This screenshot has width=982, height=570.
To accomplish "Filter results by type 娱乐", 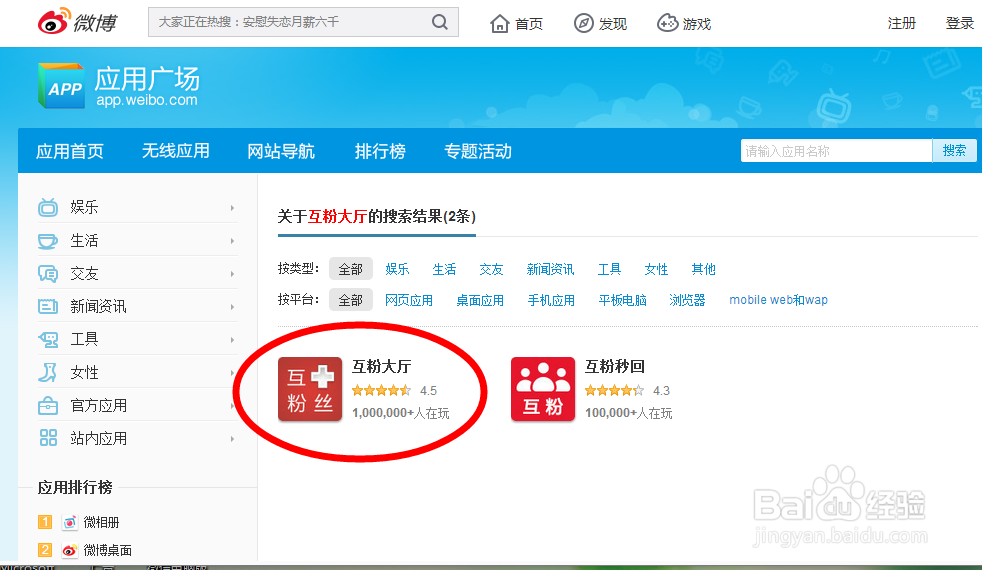I will [x=397, y=269].
